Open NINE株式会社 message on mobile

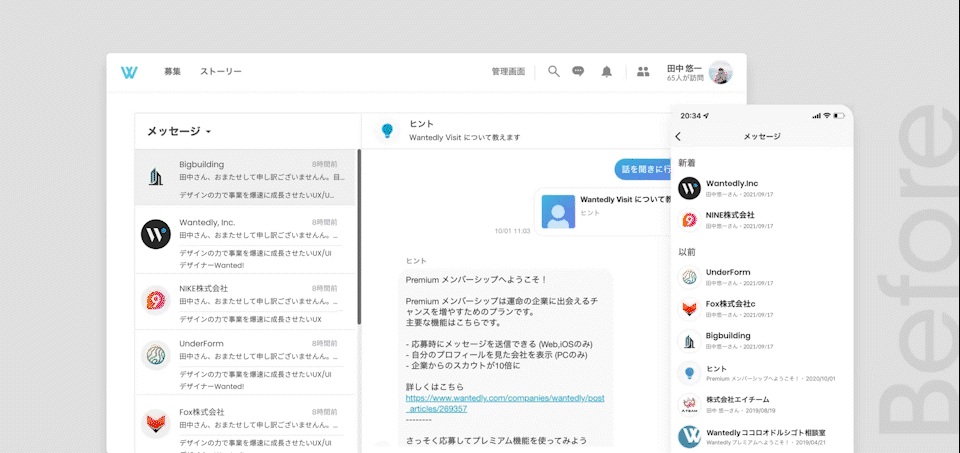coord(760,219)
